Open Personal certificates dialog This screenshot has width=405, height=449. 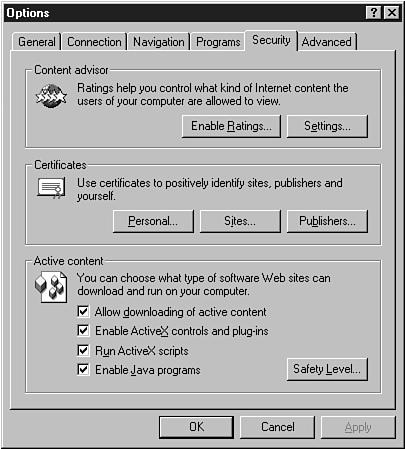point(153,221)
